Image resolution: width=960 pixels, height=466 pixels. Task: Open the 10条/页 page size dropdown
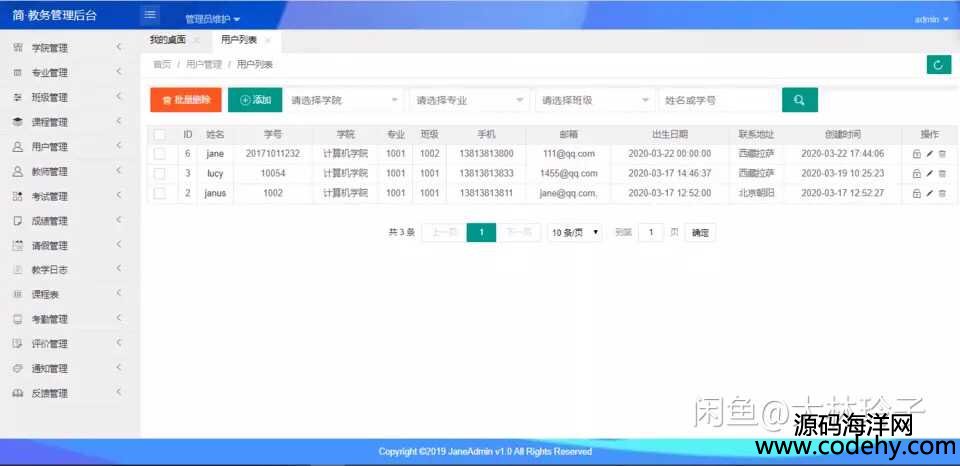point(575,232)
